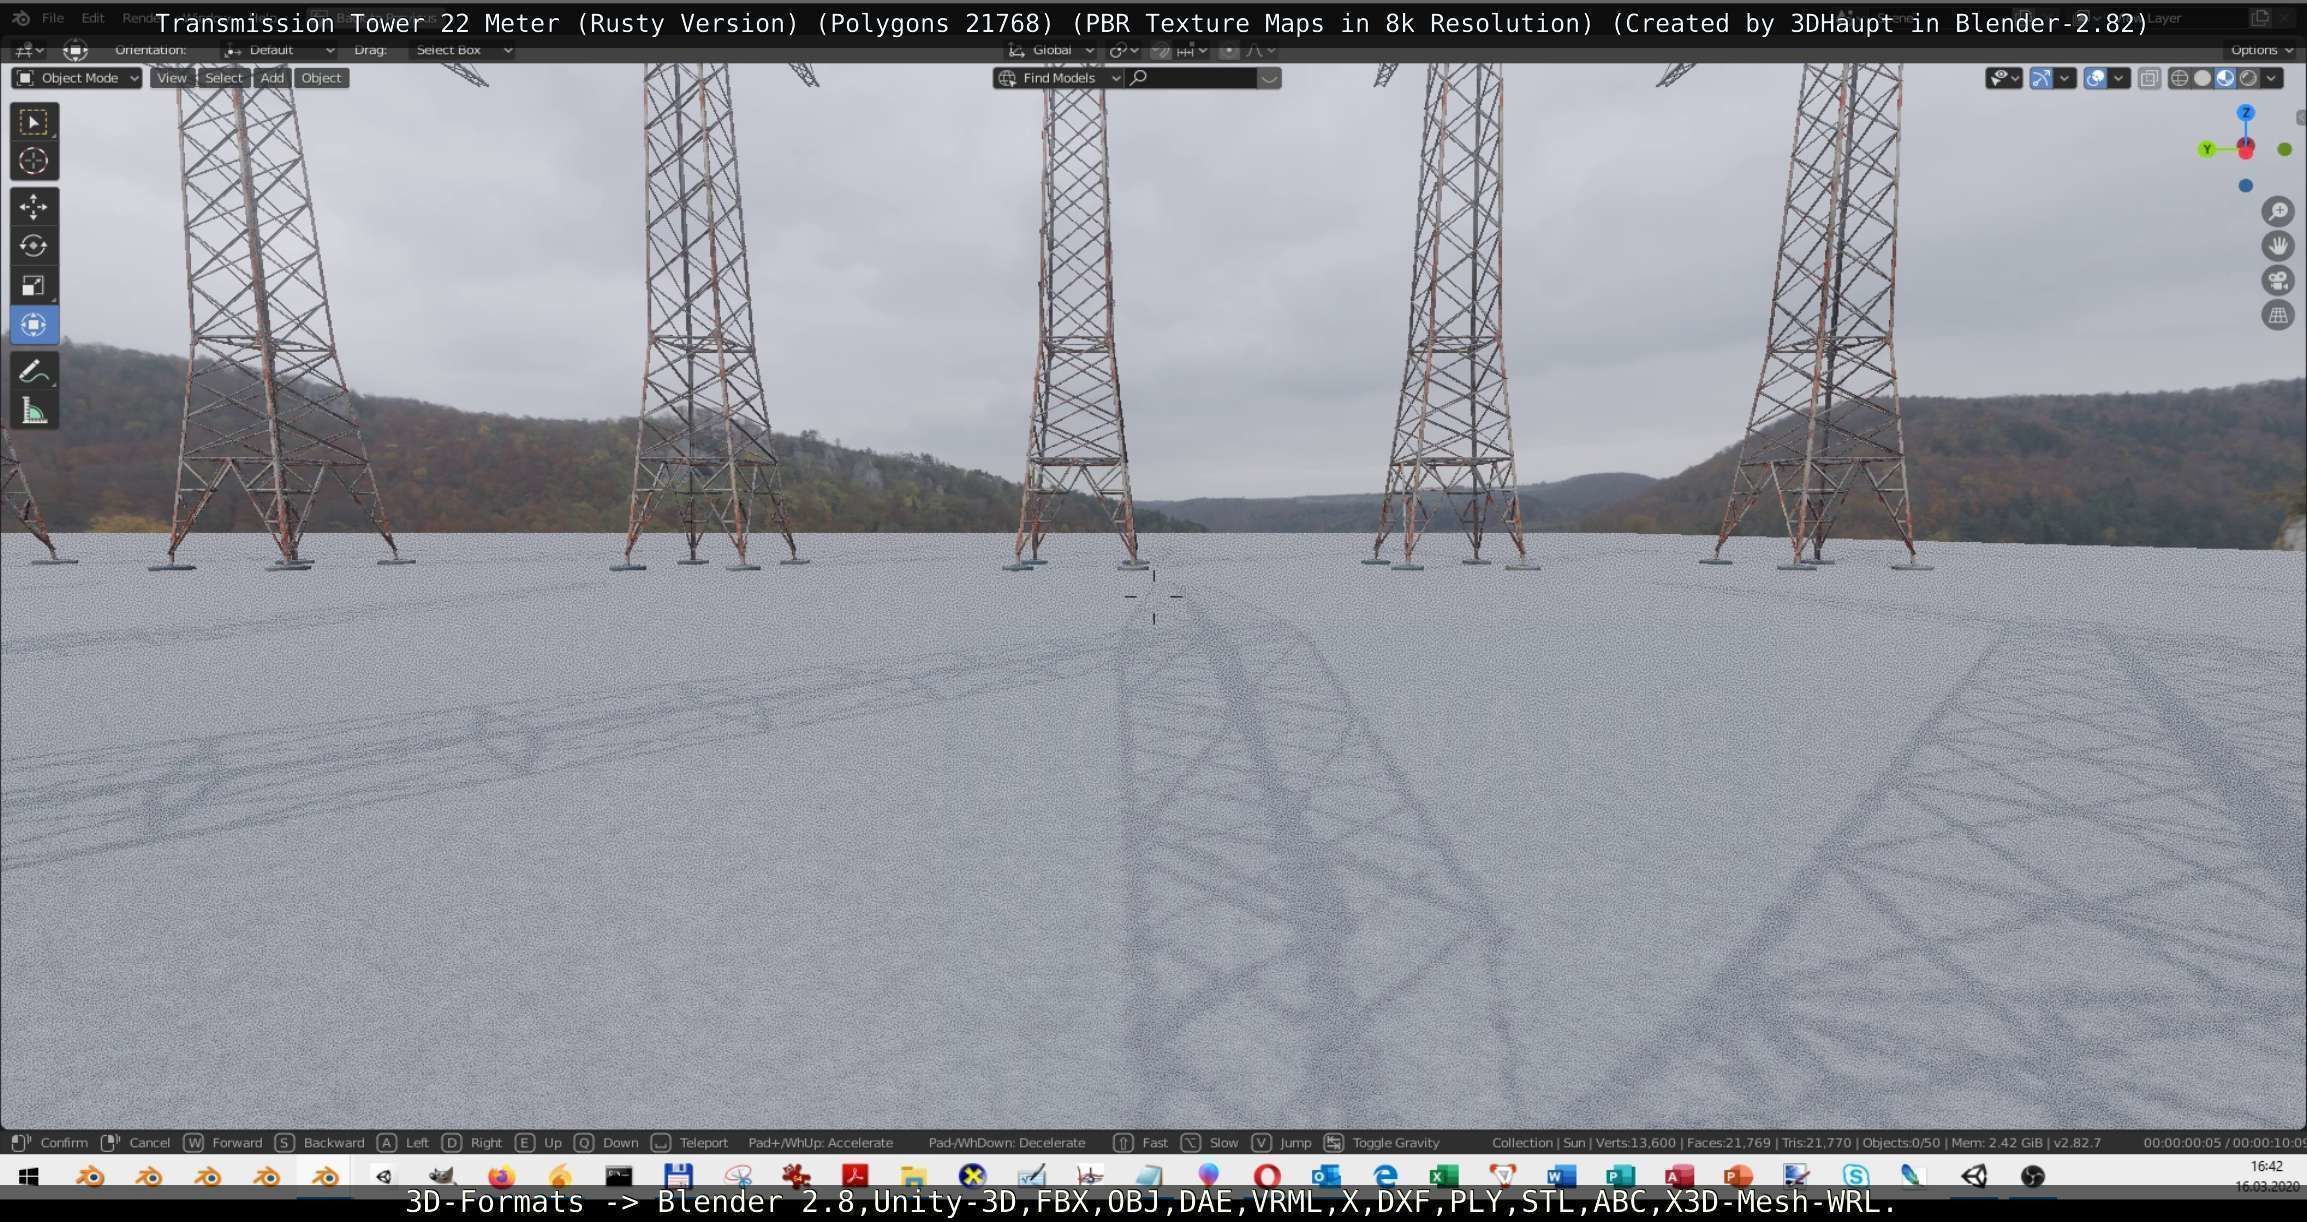
Task: Open Find Models asset type dropdown
Action: point(1059,78)
